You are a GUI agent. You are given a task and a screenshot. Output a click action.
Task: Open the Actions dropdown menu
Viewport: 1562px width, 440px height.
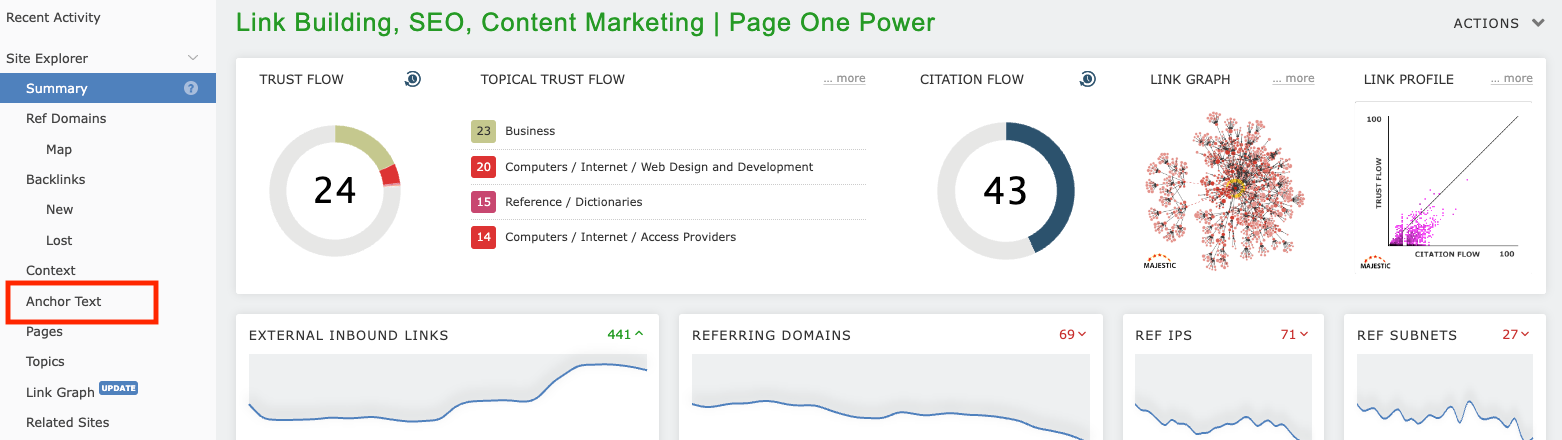(1499, 23)
